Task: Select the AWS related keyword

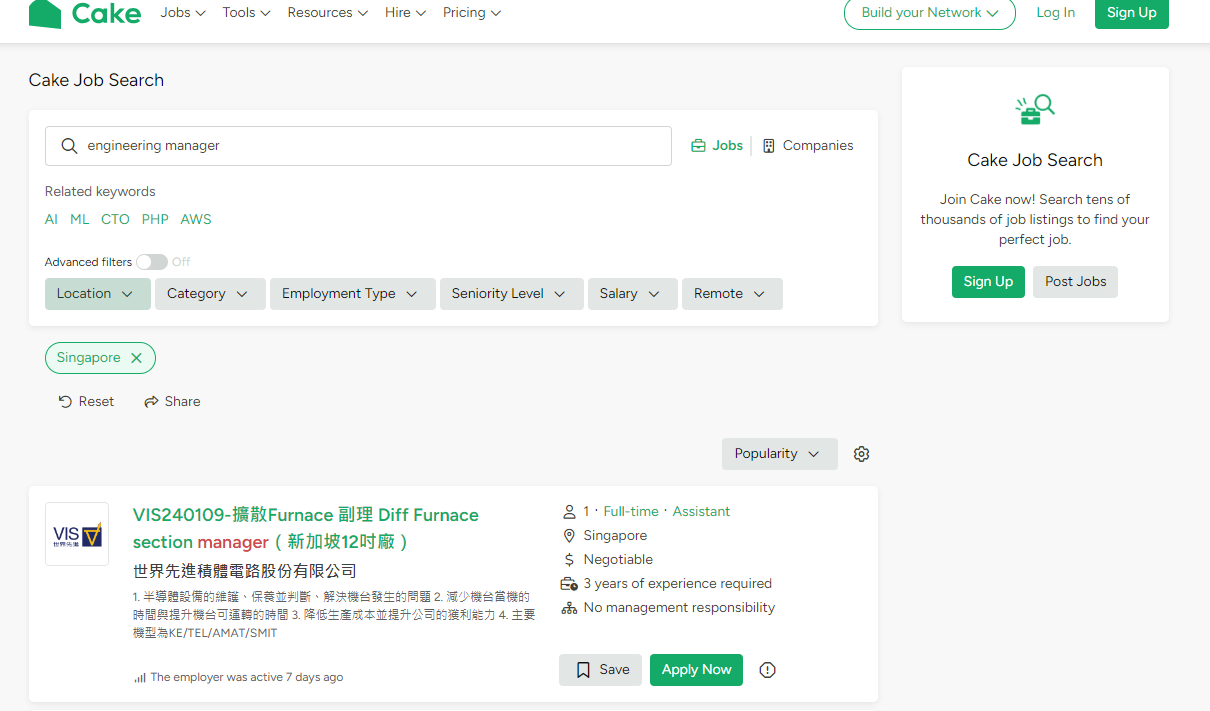Action: click(x=196, y=220)
